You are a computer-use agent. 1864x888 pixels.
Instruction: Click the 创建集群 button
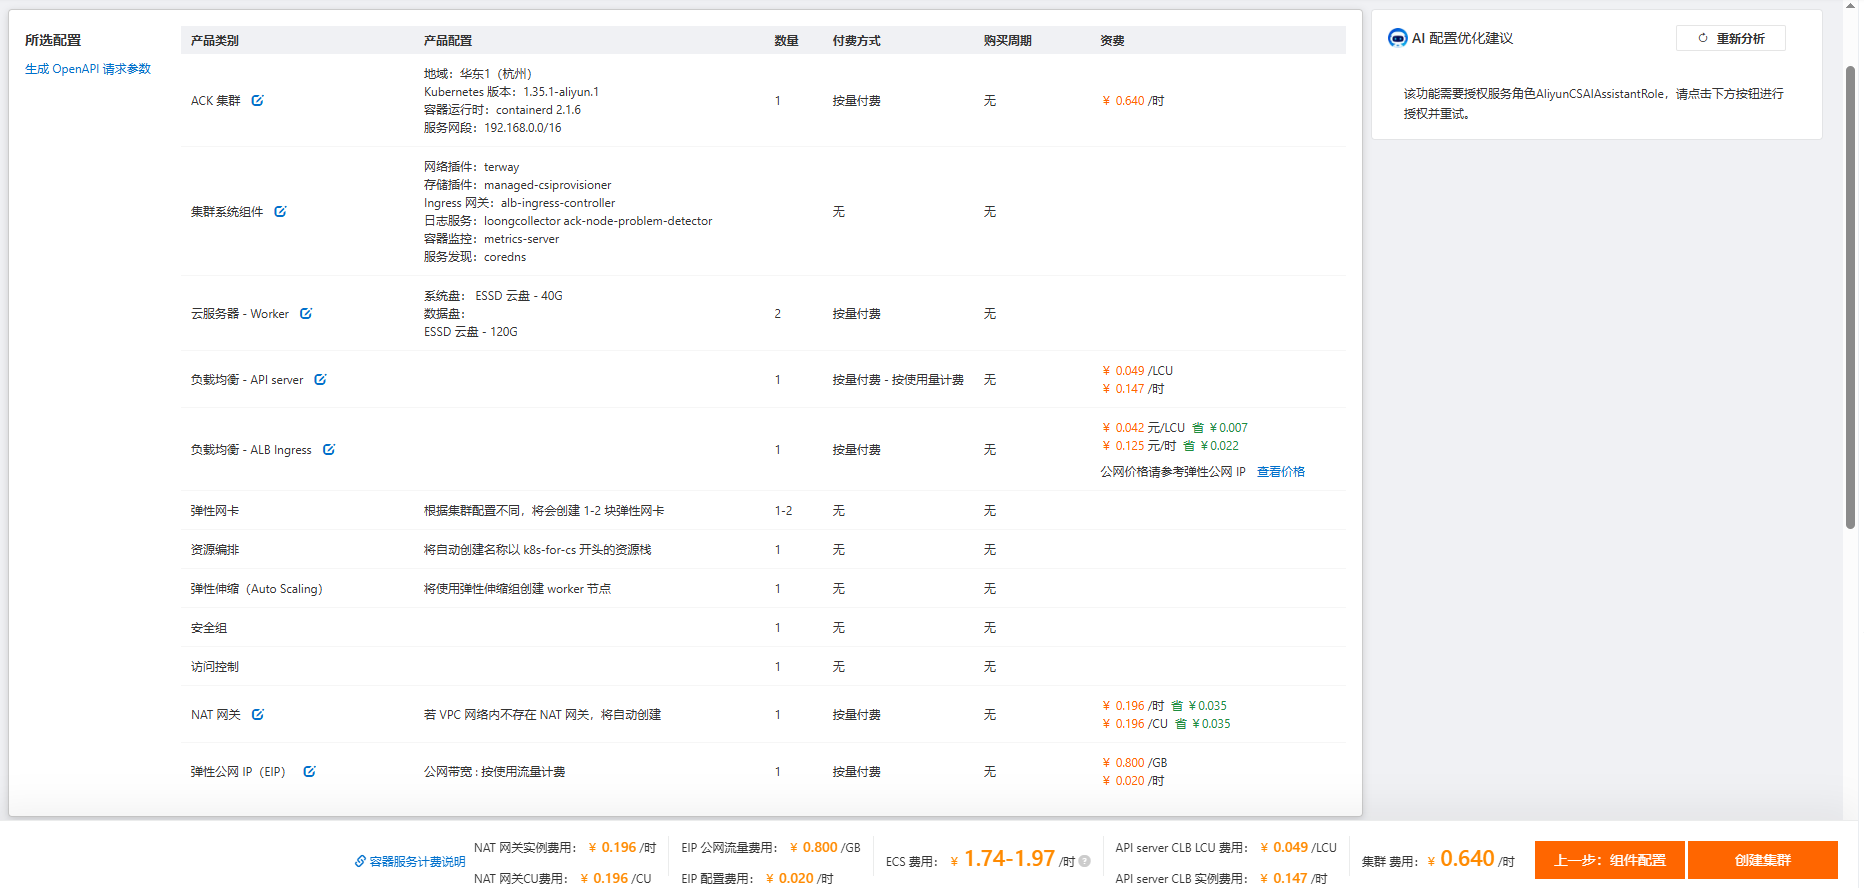pyautogui.click(x=1762, y=860)
